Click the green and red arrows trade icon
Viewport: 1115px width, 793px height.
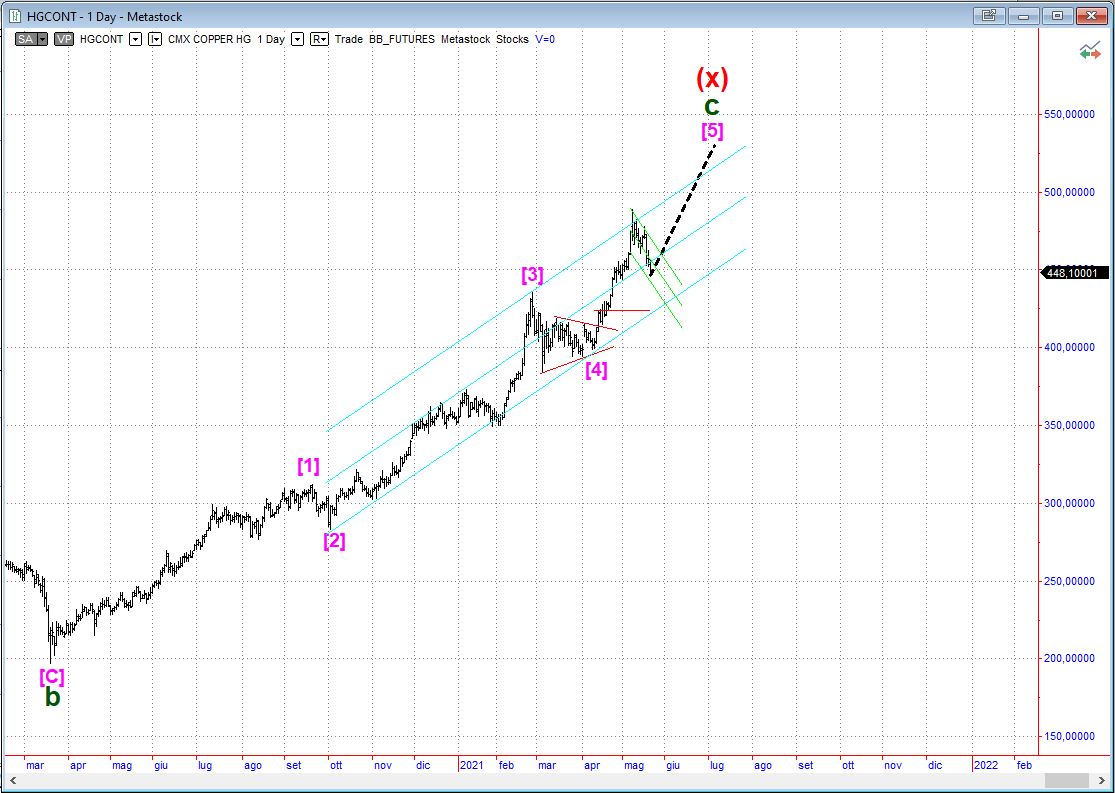(1089, 51)
